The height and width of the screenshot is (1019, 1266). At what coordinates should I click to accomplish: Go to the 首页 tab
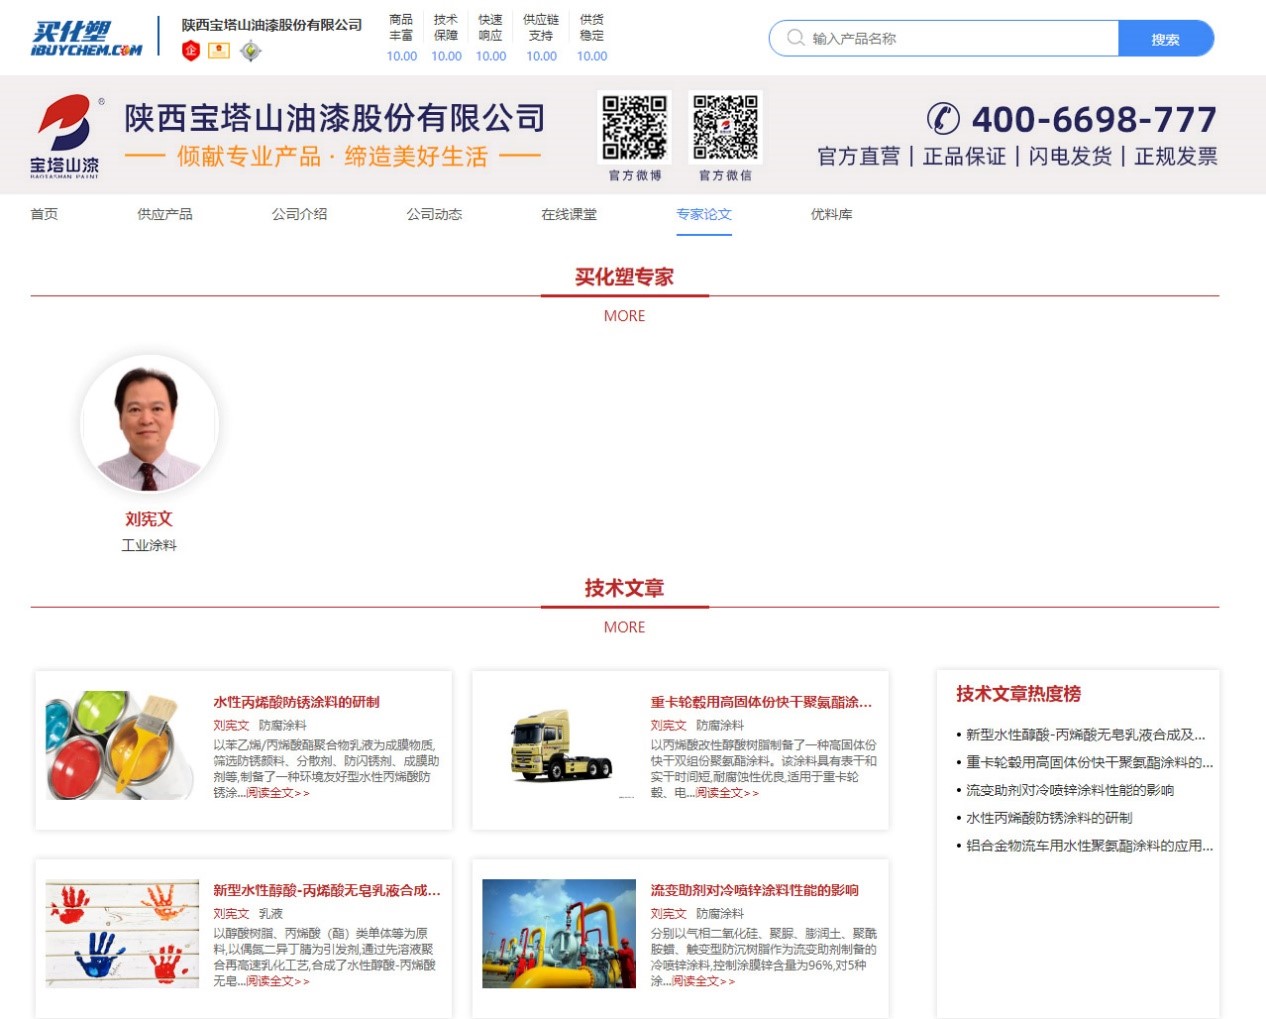tap(44, 214)
